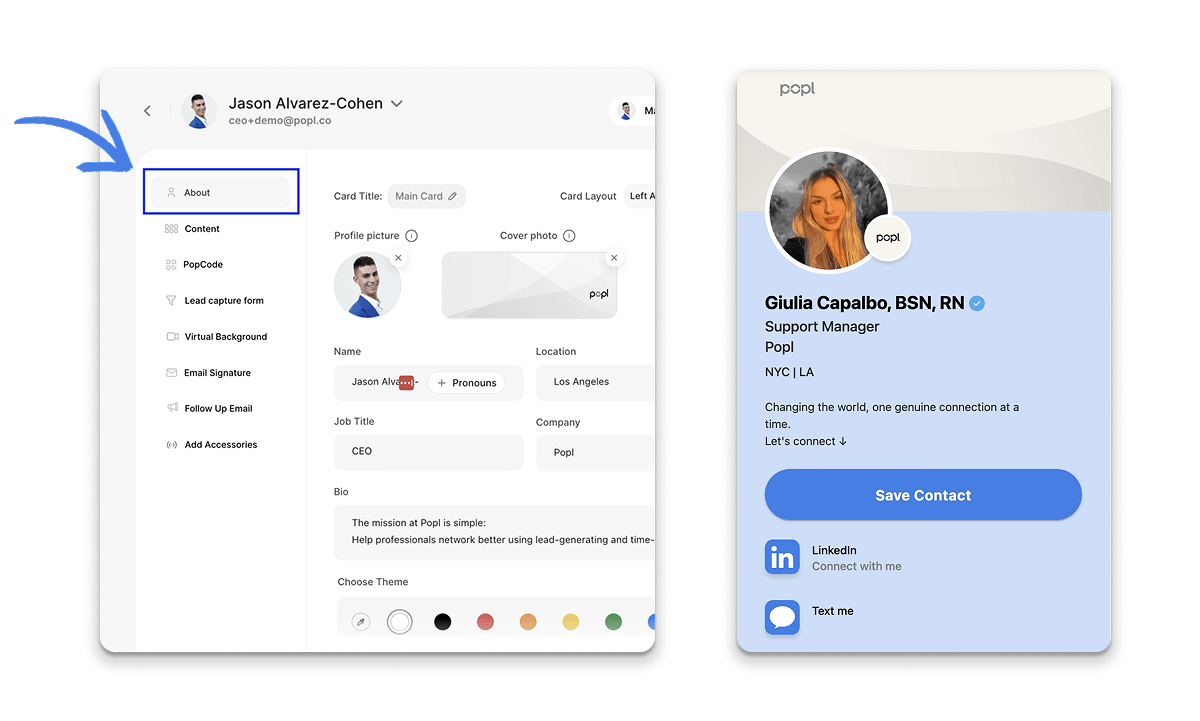Click the Email Signature envelope icon
The image size is (1200, 721).
click(171, 373)
